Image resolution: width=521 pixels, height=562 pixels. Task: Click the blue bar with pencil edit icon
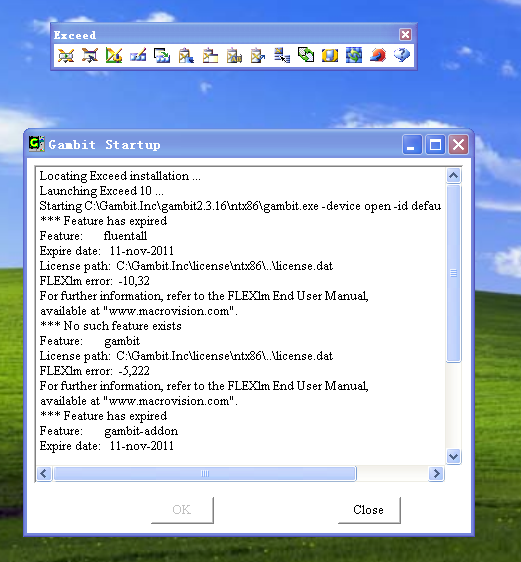point(138,56)
